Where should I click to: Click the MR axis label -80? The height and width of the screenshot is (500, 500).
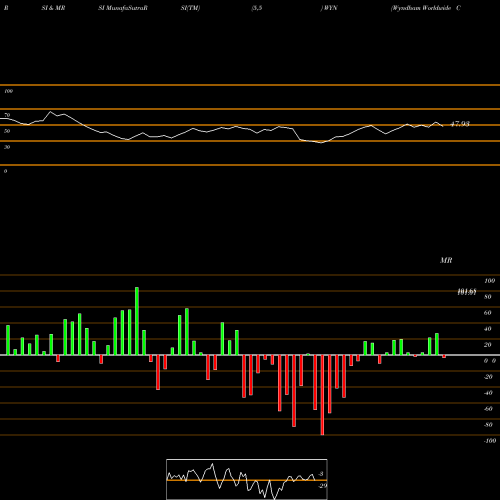point(488,425)
